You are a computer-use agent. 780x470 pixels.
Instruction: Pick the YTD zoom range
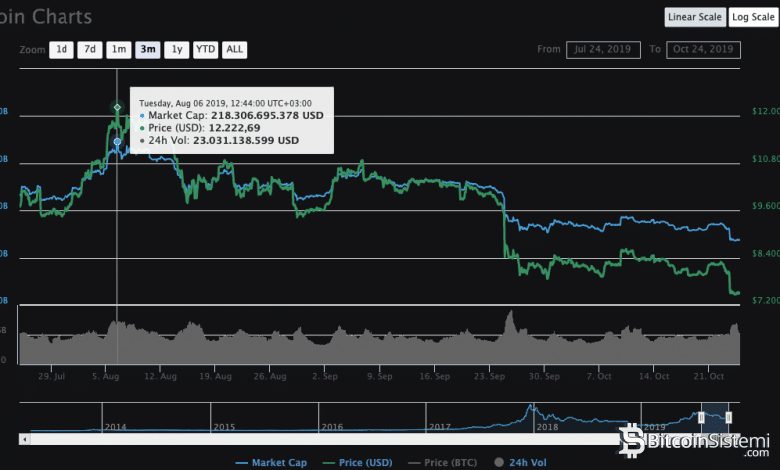coord(205,49)
